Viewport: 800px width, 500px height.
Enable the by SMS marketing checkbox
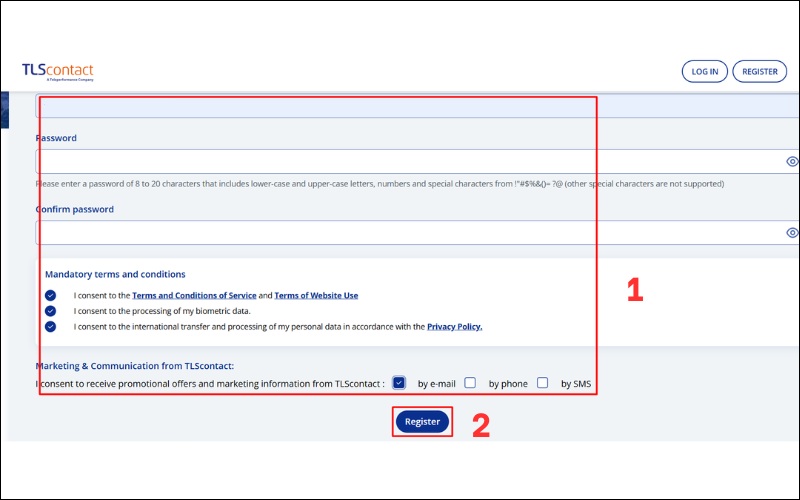(542, 382)
